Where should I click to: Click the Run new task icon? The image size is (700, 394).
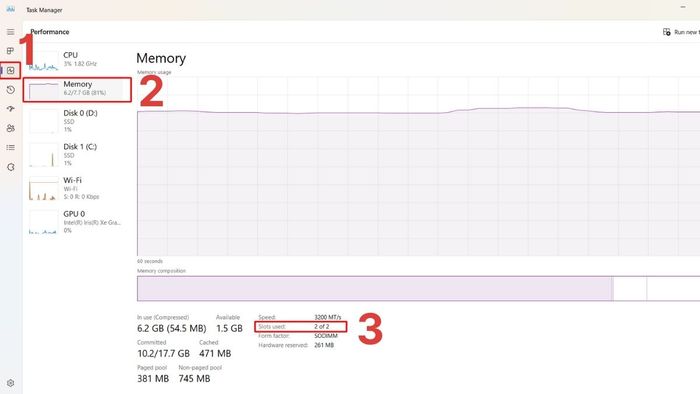coord(667,32)
